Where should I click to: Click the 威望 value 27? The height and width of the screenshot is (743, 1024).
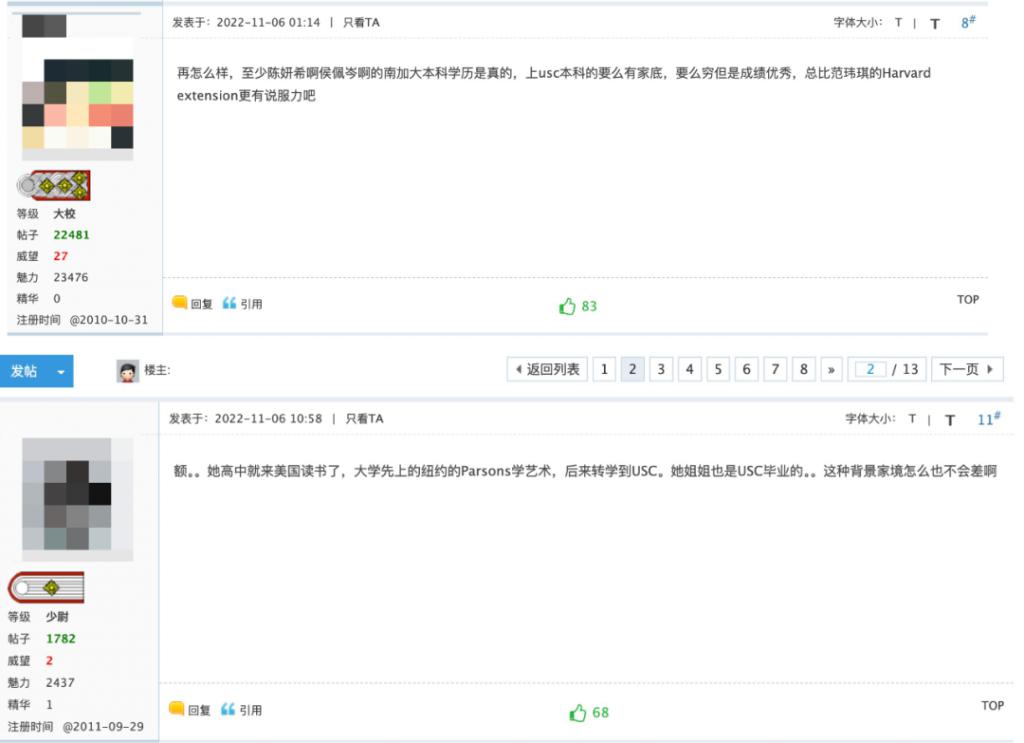61,256
